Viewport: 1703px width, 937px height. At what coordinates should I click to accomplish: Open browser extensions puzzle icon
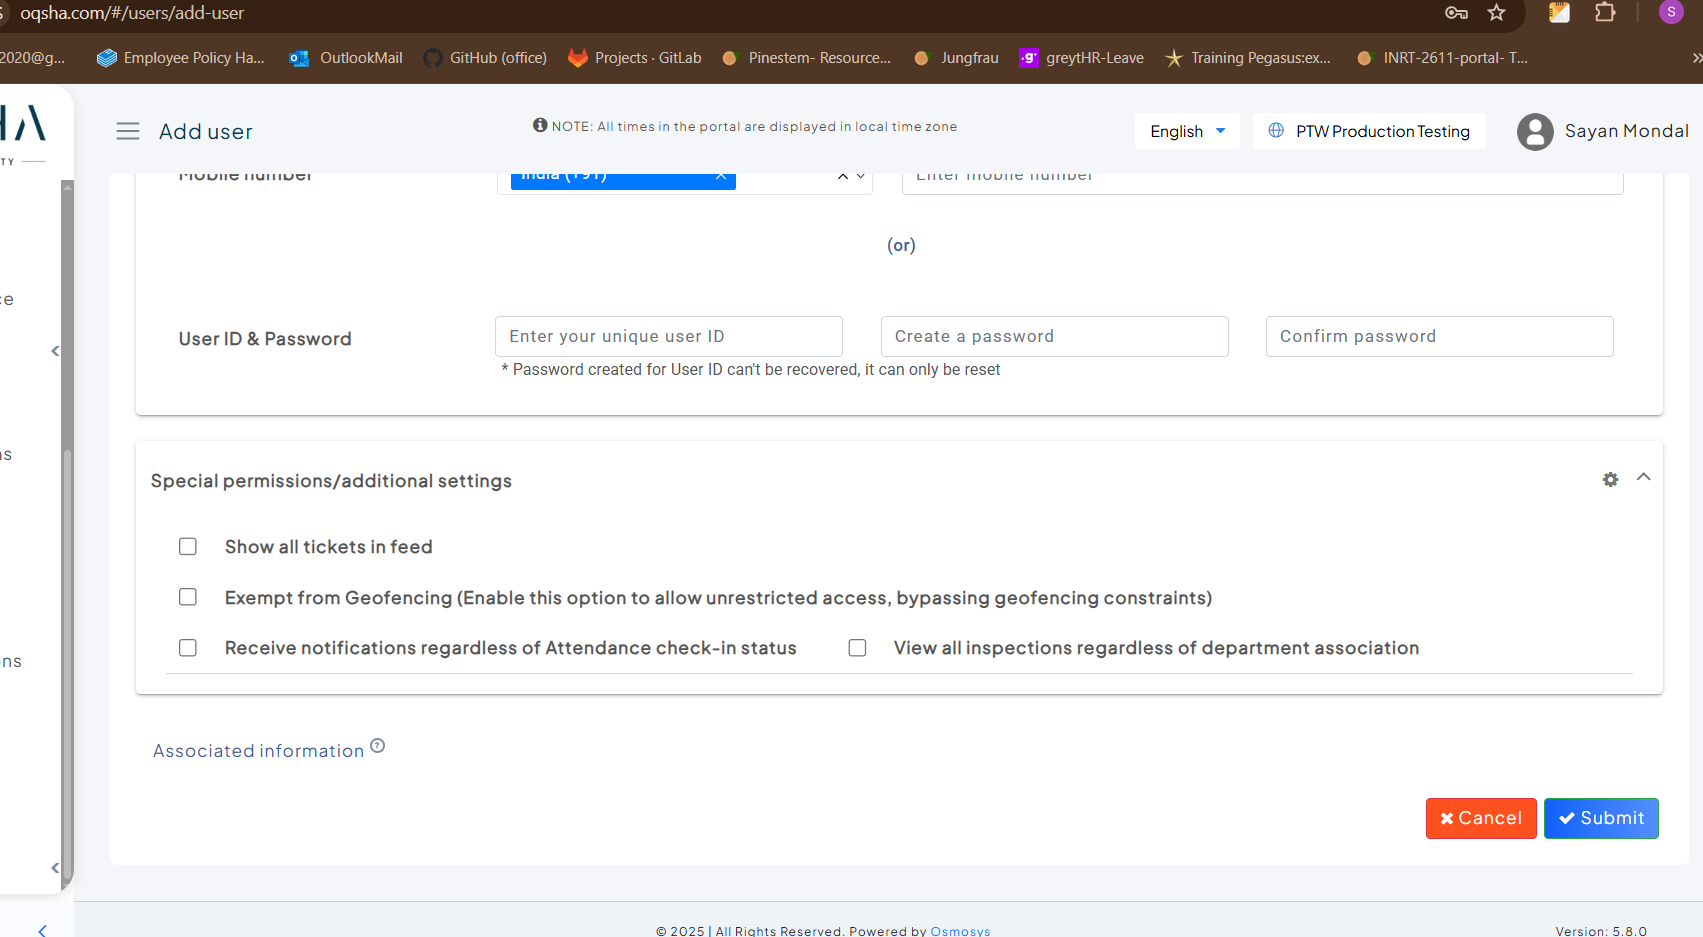[1605, 13]
